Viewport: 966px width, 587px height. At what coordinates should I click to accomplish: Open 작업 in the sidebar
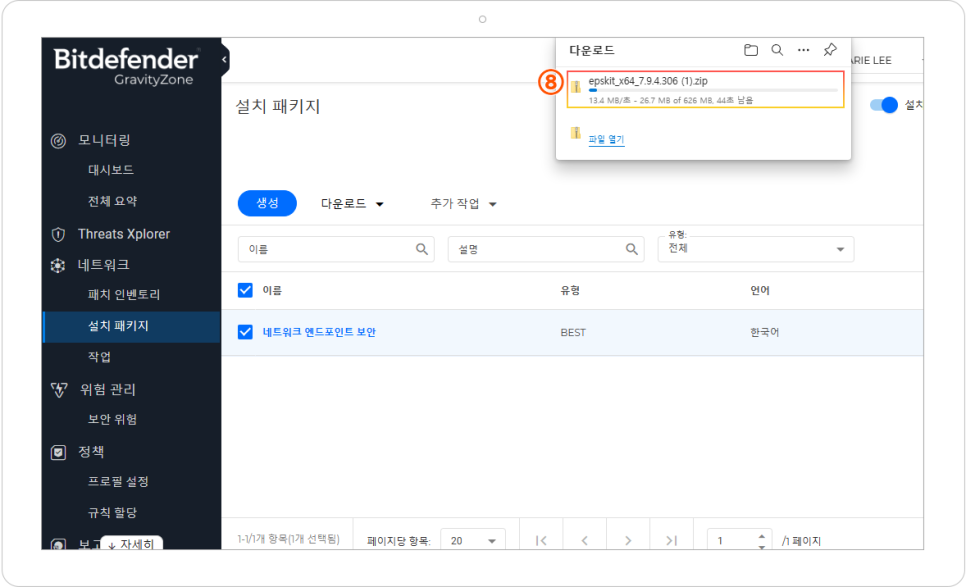pyautogui.click(x=99, y=357)
